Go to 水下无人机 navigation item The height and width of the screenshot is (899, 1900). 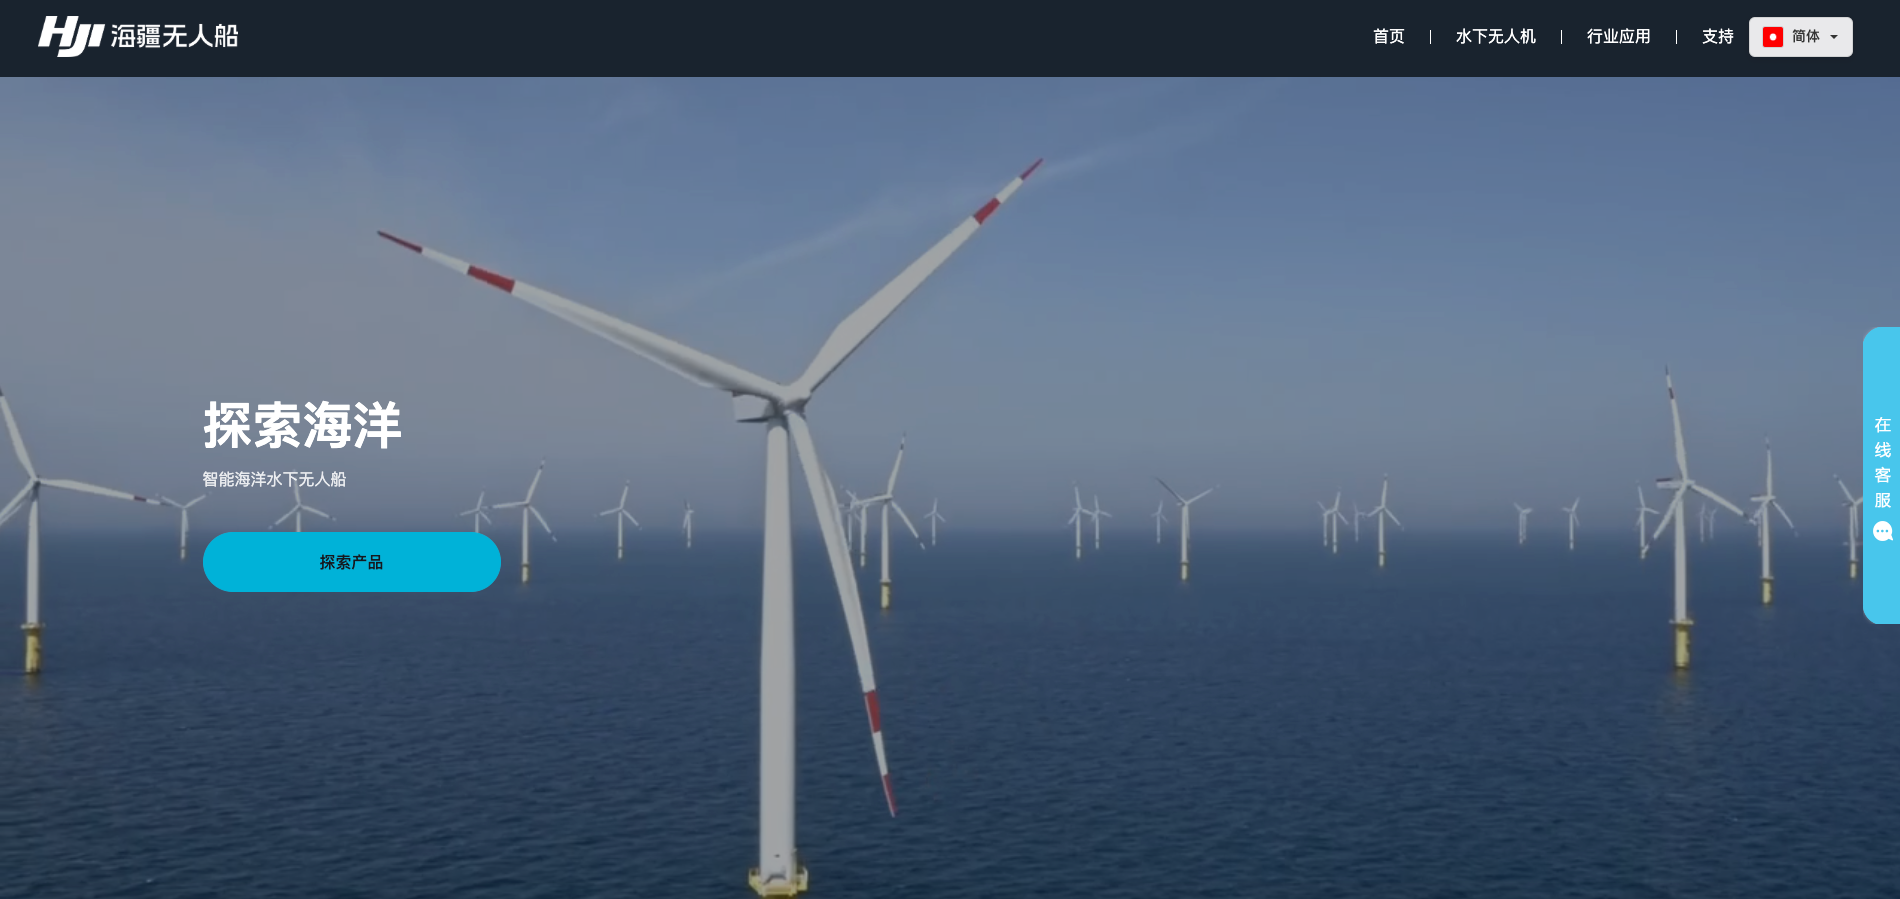1495,37
